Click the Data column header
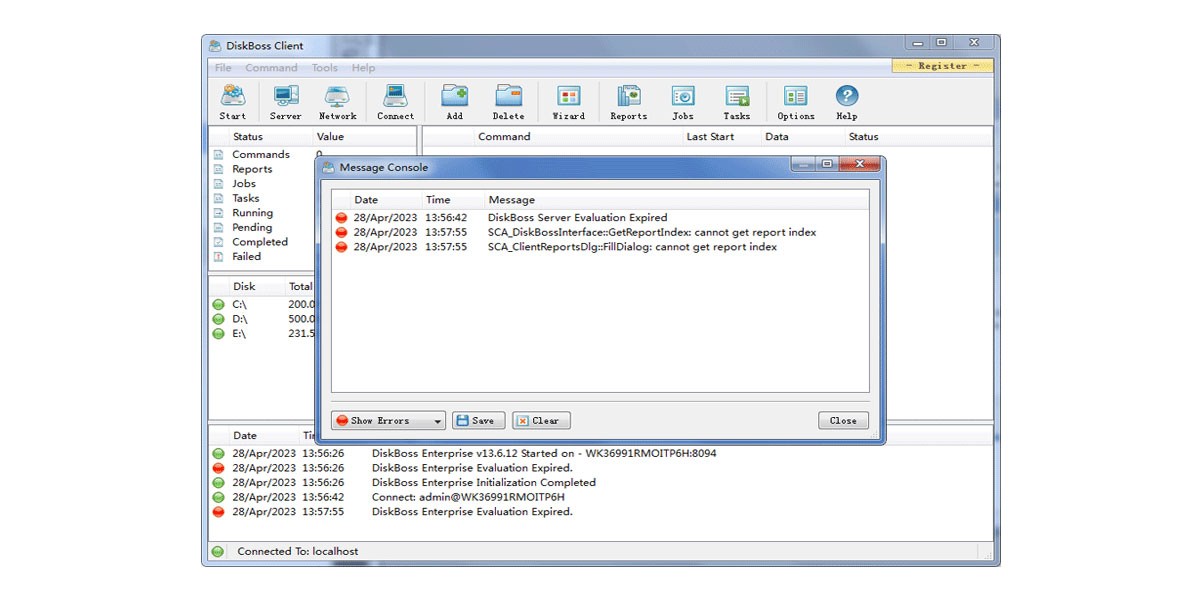Screen dimensions: 1200x600 pos(777,137)
